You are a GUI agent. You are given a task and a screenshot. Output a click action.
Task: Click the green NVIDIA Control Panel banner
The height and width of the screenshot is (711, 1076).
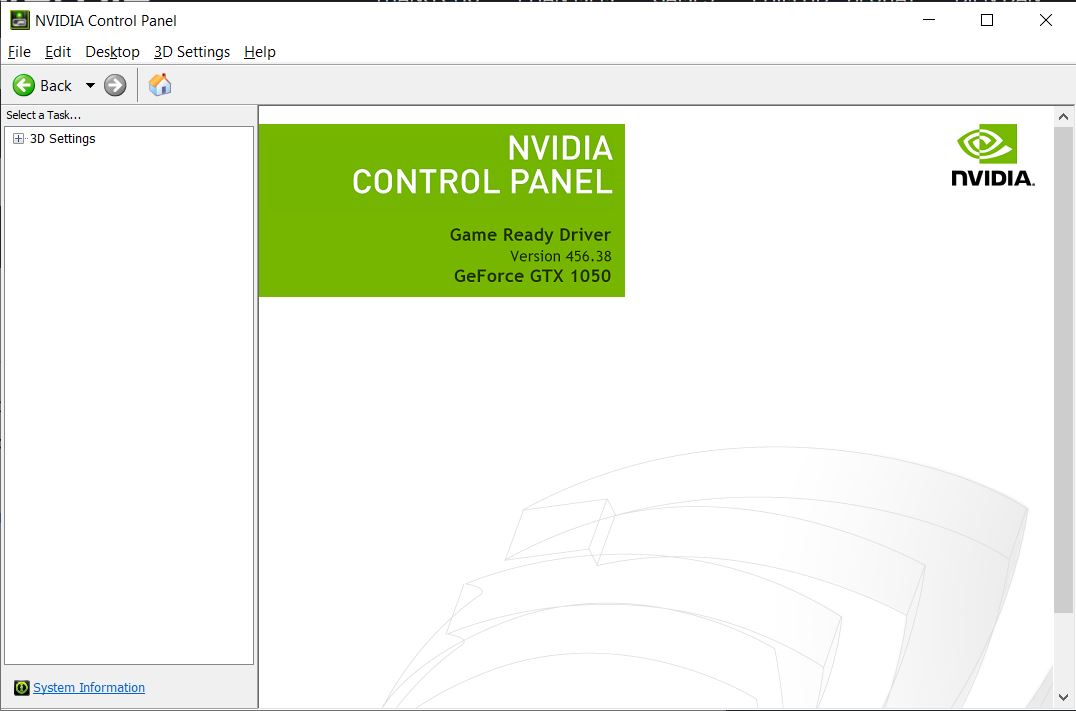pos(441,210)
